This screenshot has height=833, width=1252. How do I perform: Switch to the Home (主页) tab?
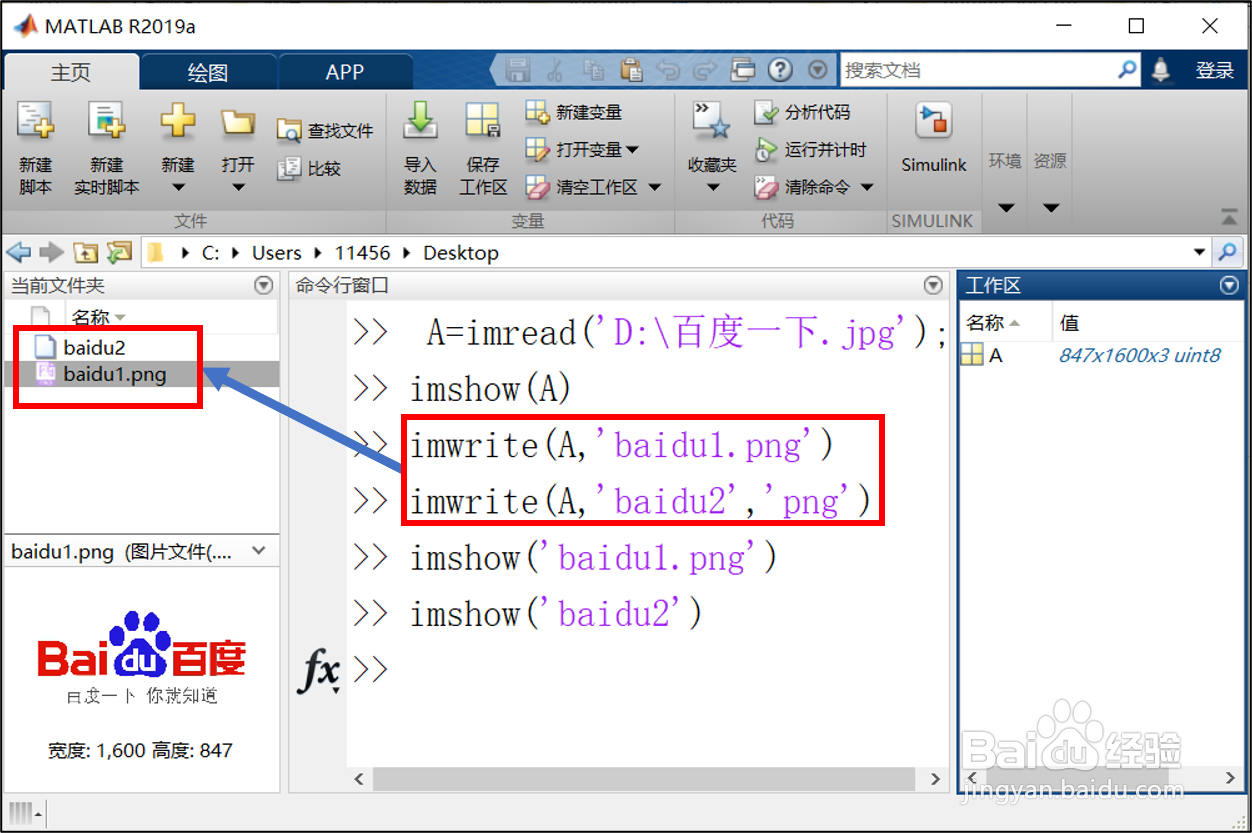(x=71, y=72)
